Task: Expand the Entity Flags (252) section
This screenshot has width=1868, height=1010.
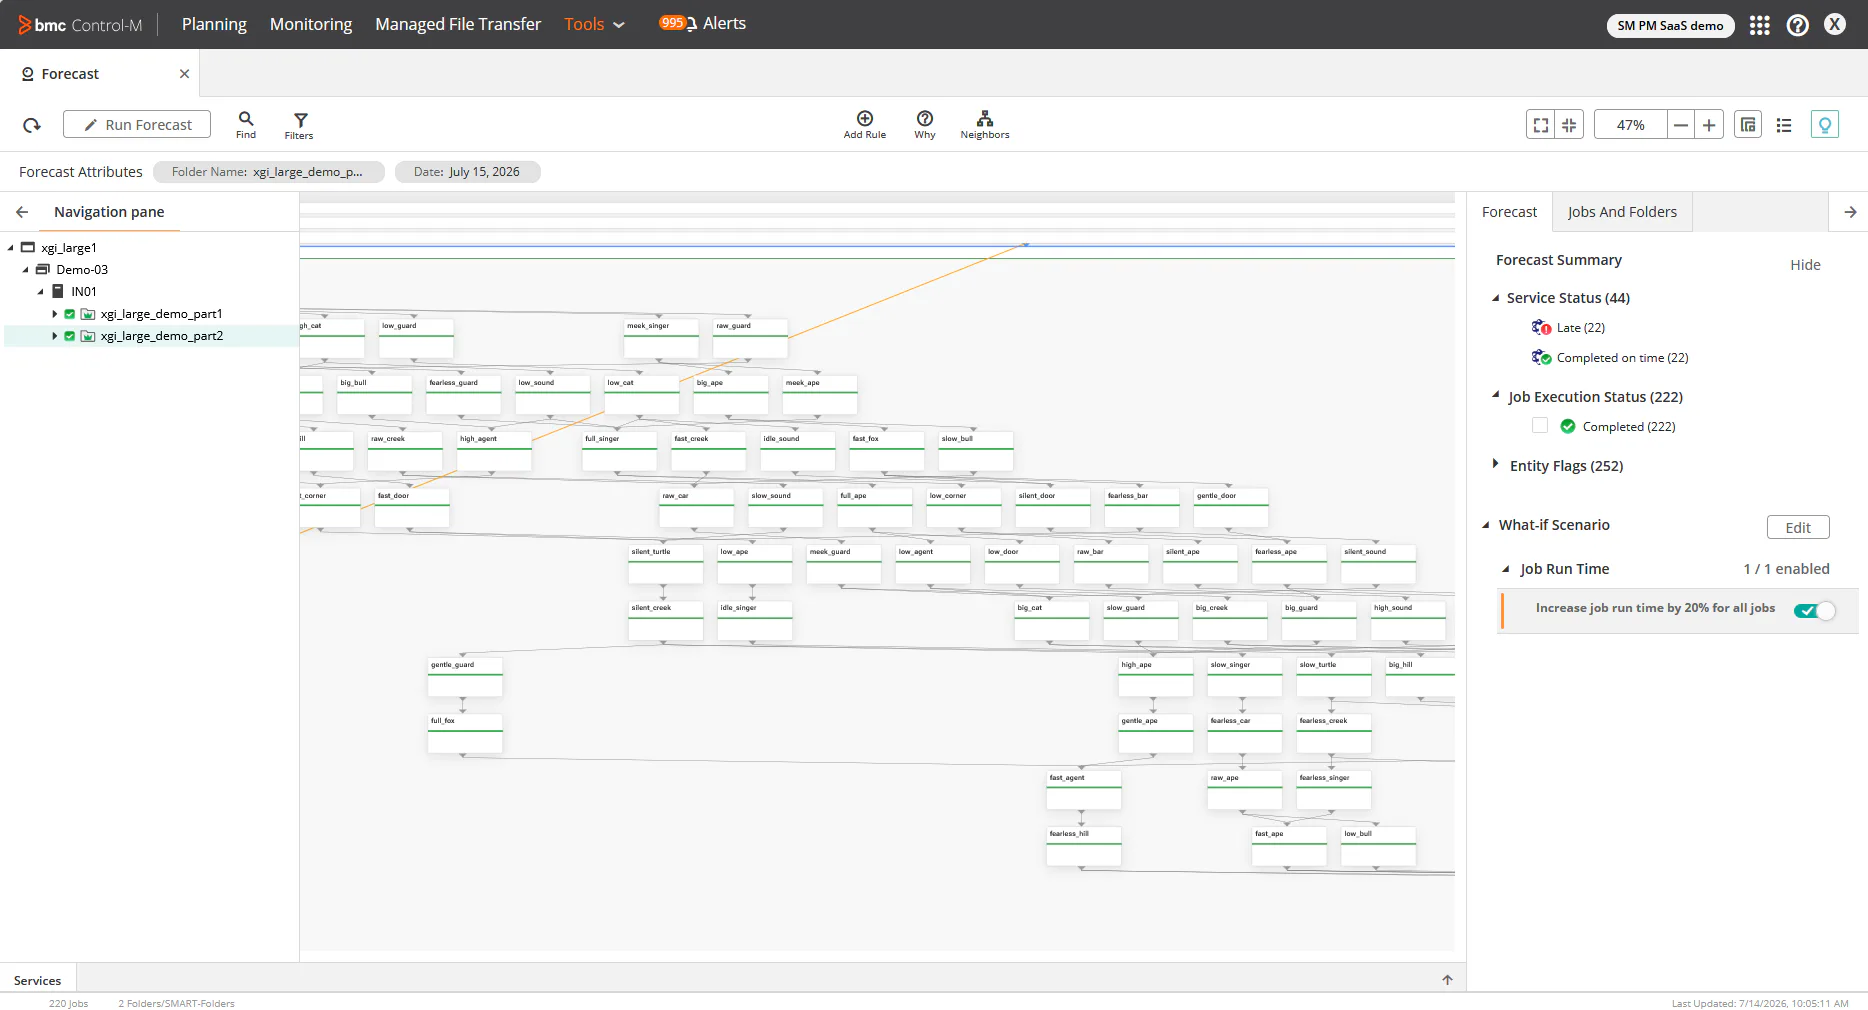Action: [1495, 464]
